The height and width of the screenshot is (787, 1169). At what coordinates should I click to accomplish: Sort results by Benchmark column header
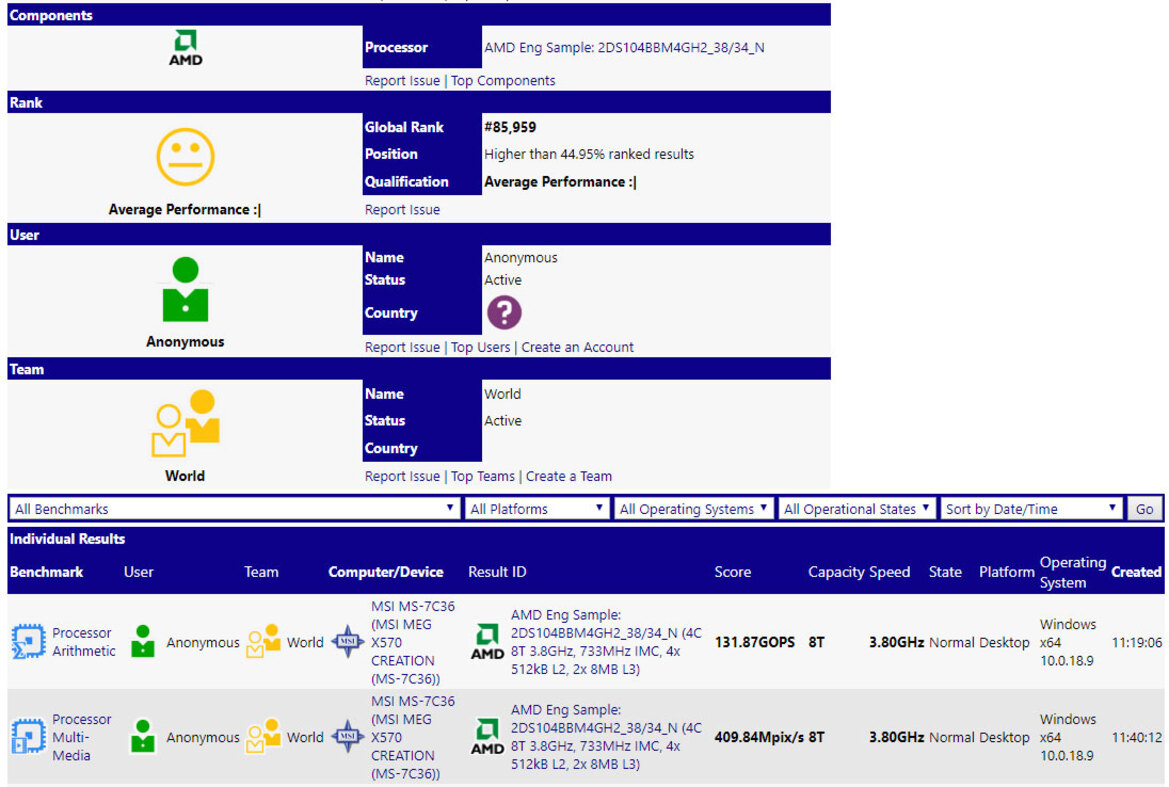46,572
